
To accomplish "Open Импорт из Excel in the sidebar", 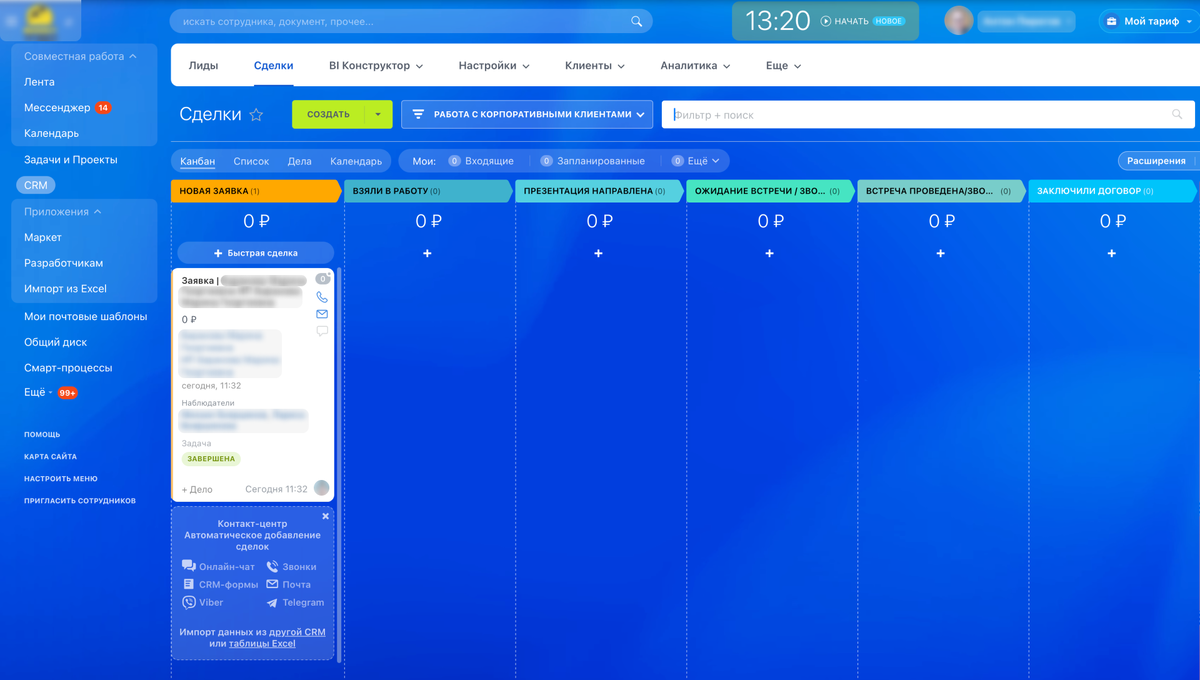I will (65, 289).
